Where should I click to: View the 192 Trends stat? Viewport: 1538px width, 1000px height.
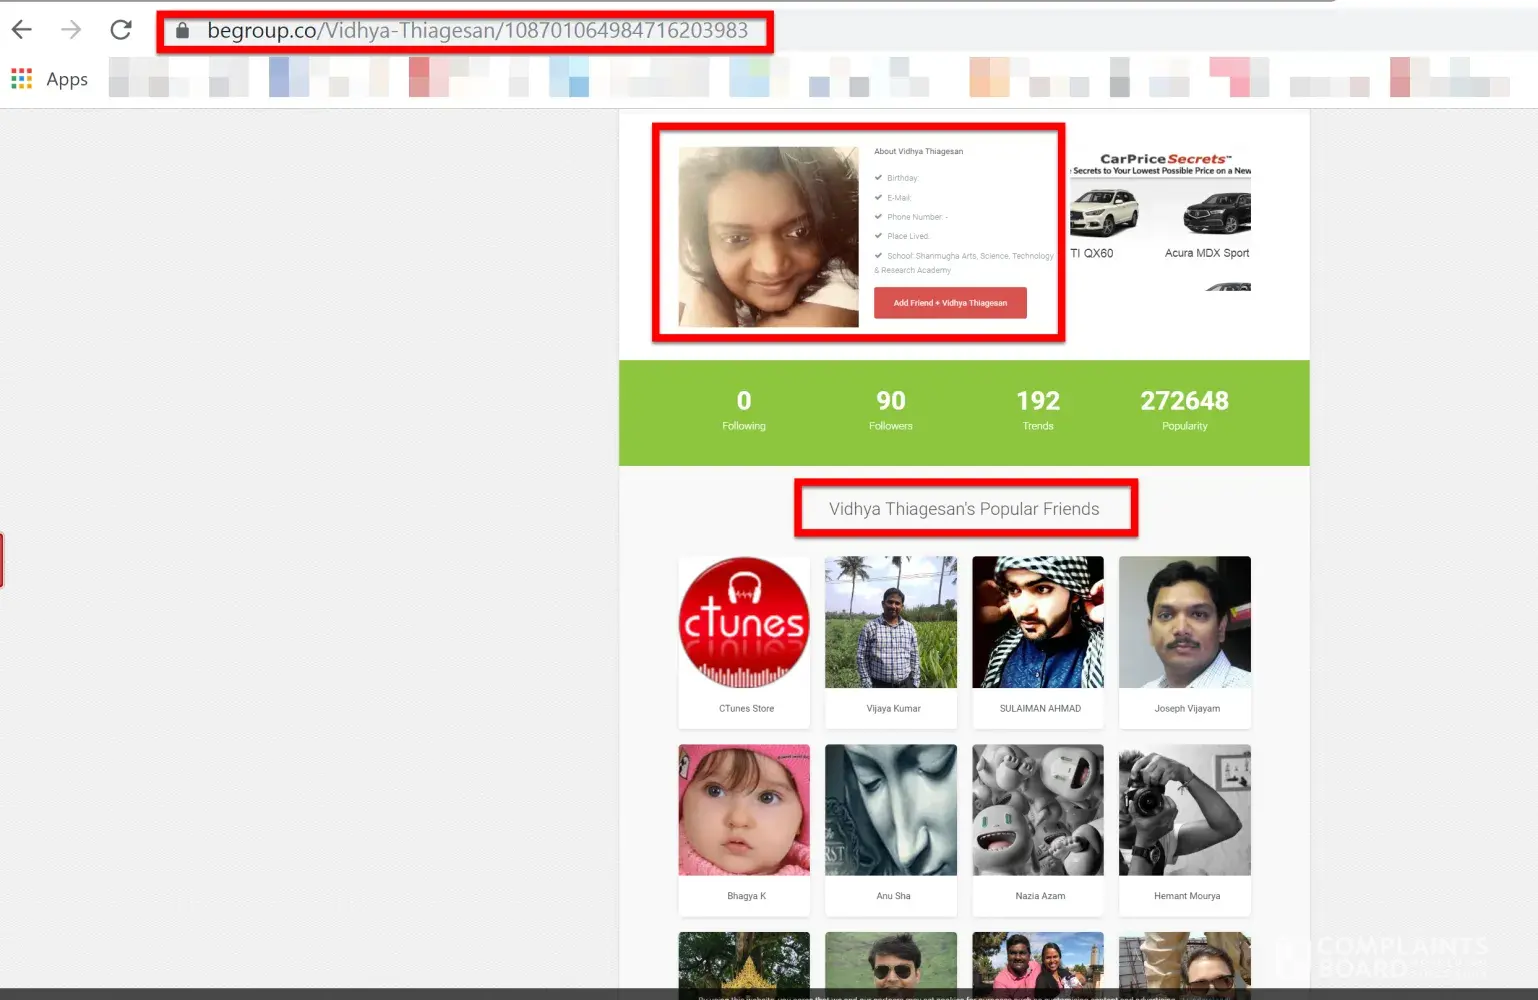1037,410
